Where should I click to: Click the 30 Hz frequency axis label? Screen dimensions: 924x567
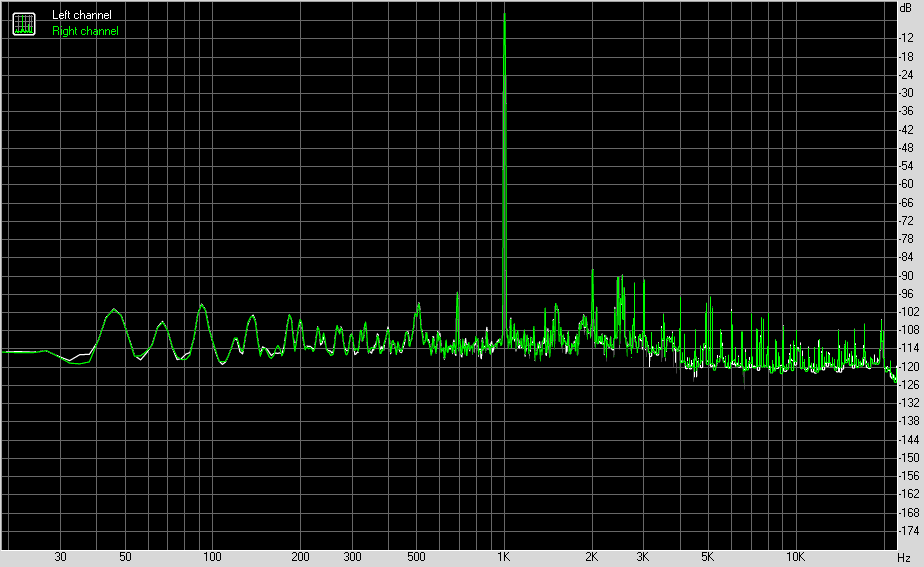point(60,557)
